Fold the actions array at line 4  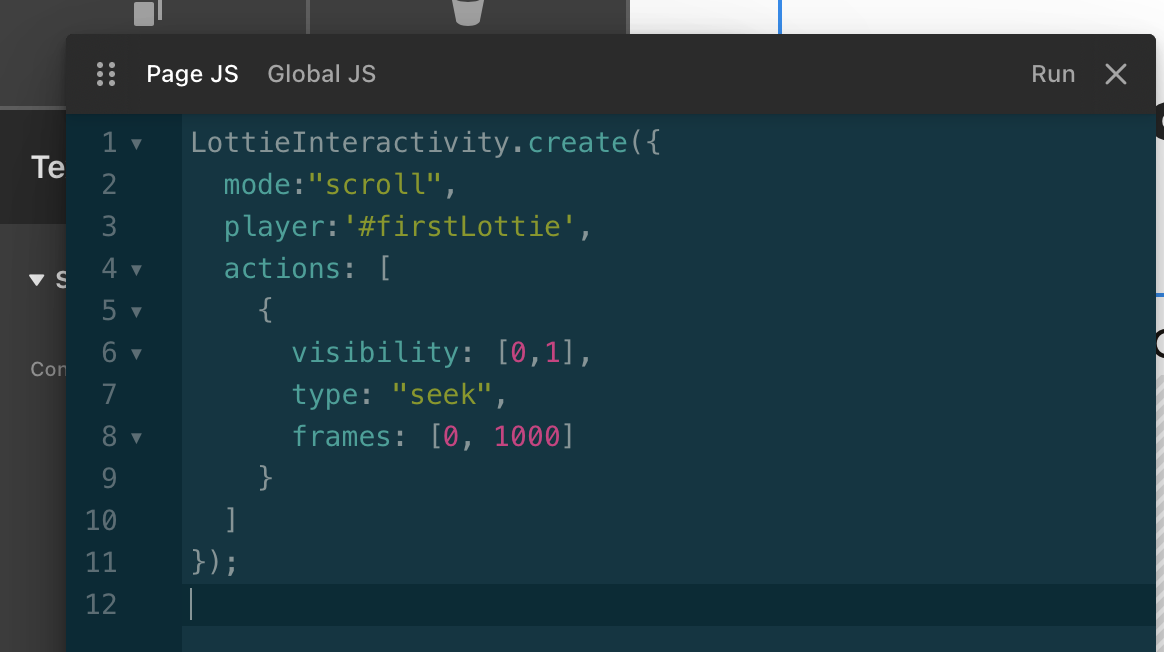136,270
